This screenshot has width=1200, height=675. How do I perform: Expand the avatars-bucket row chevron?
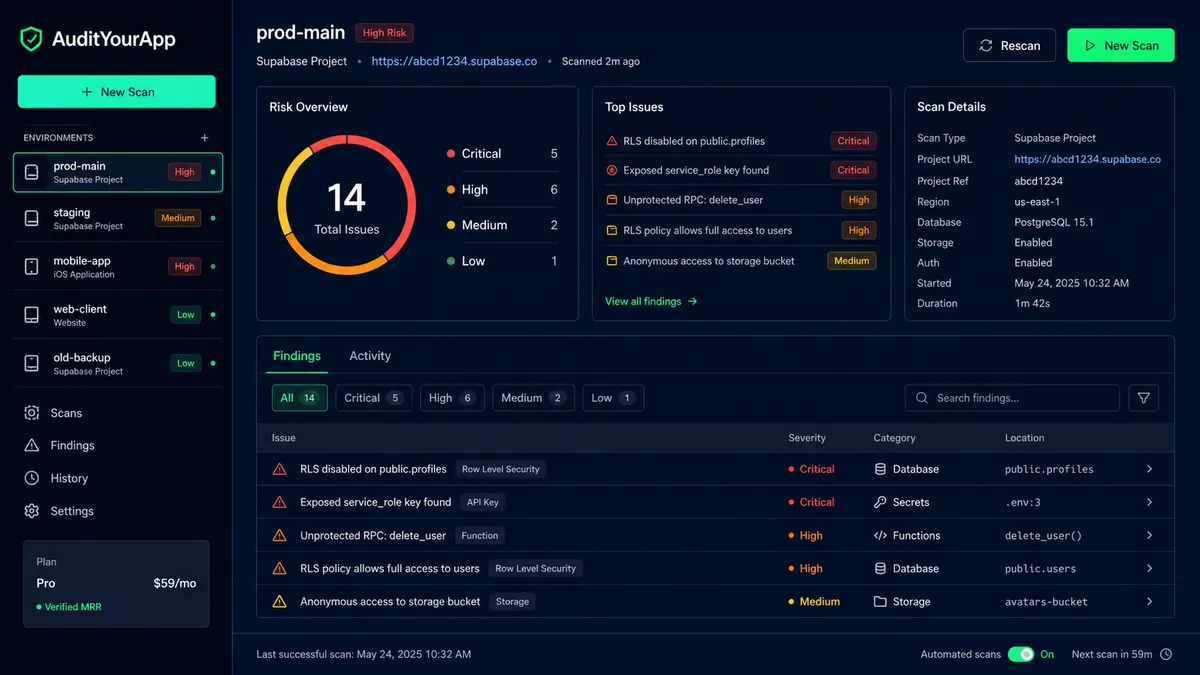point(1150,602)
